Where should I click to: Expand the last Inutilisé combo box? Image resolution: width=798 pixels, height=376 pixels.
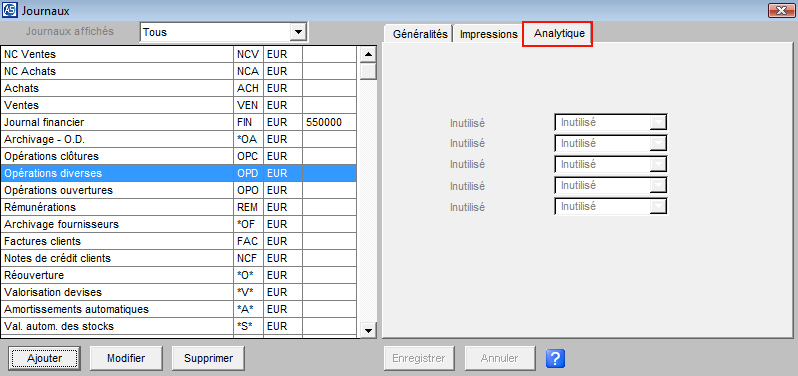coord(658,207)
